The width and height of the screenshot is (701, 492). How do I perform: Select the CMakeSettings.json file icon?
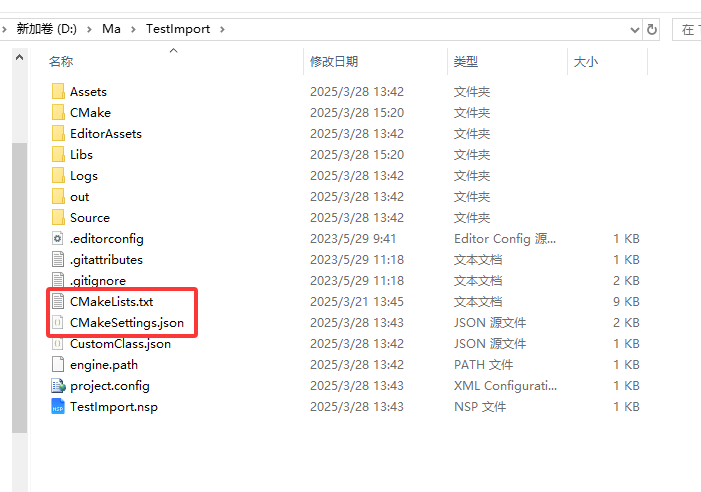coord(58,323)
